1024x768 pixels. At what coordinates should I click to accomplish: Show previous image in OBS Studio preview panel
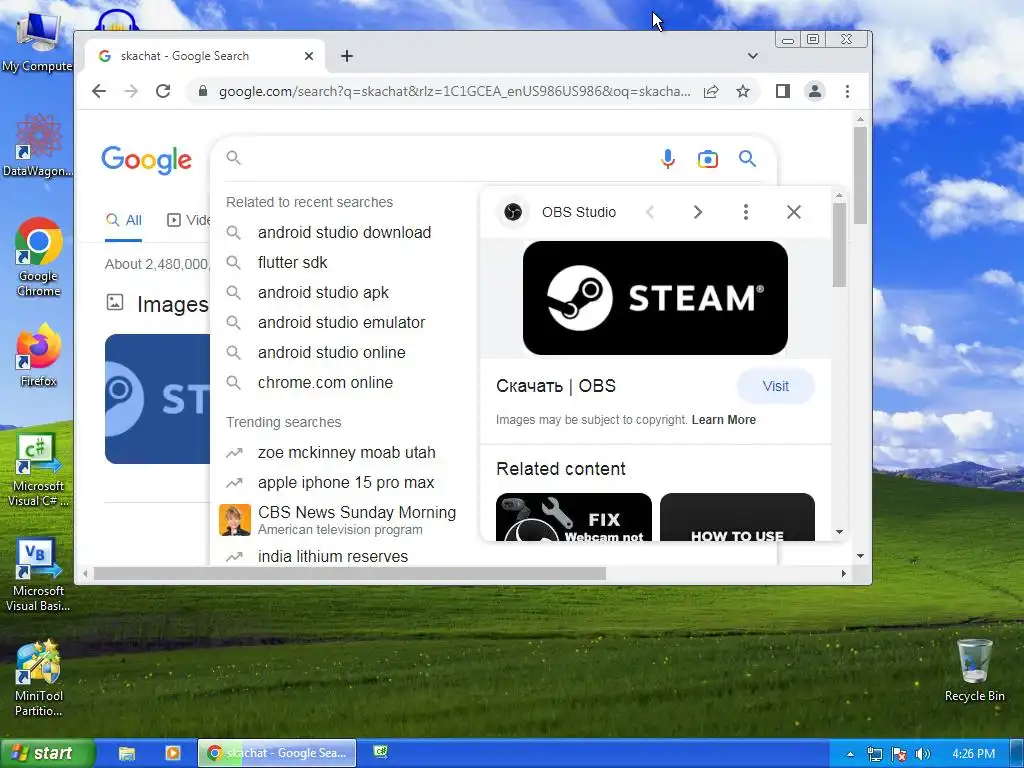click(650, 212)
